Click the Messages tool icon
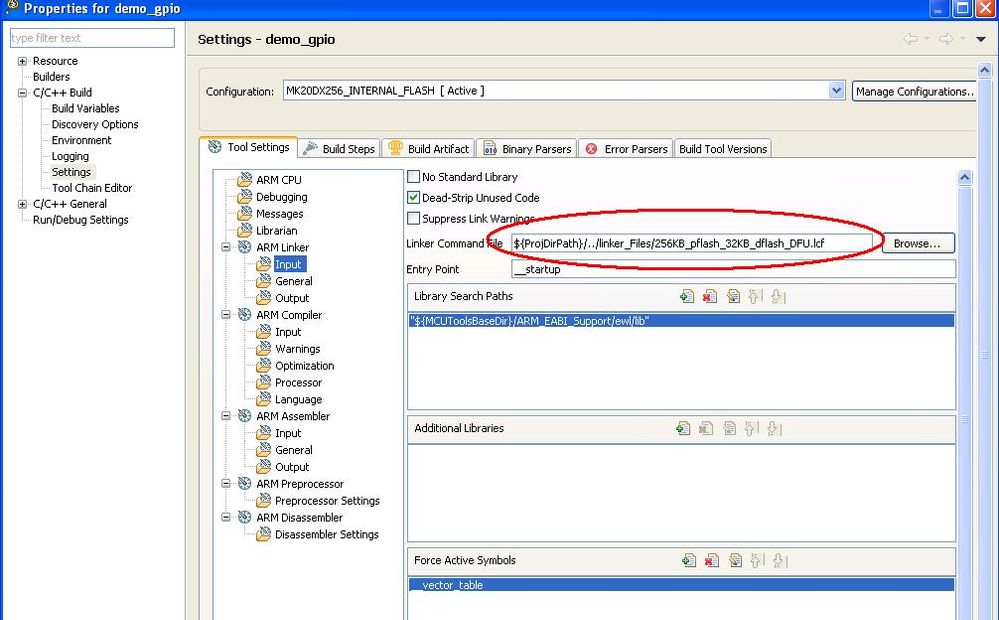Image resolution: width=999 pixels, height=620 pixels. coord(245,213)
